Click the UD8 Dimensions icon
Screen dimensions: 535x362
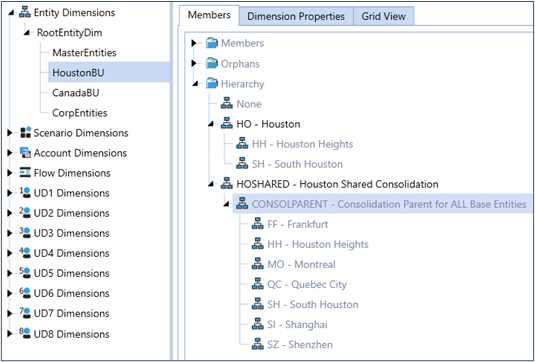pos(25,333)
